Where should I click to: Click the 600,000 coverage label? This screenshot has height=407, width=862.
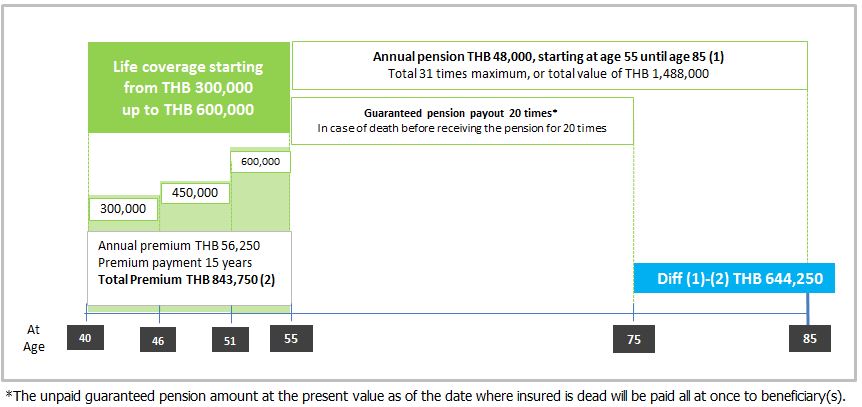(260, 161)
